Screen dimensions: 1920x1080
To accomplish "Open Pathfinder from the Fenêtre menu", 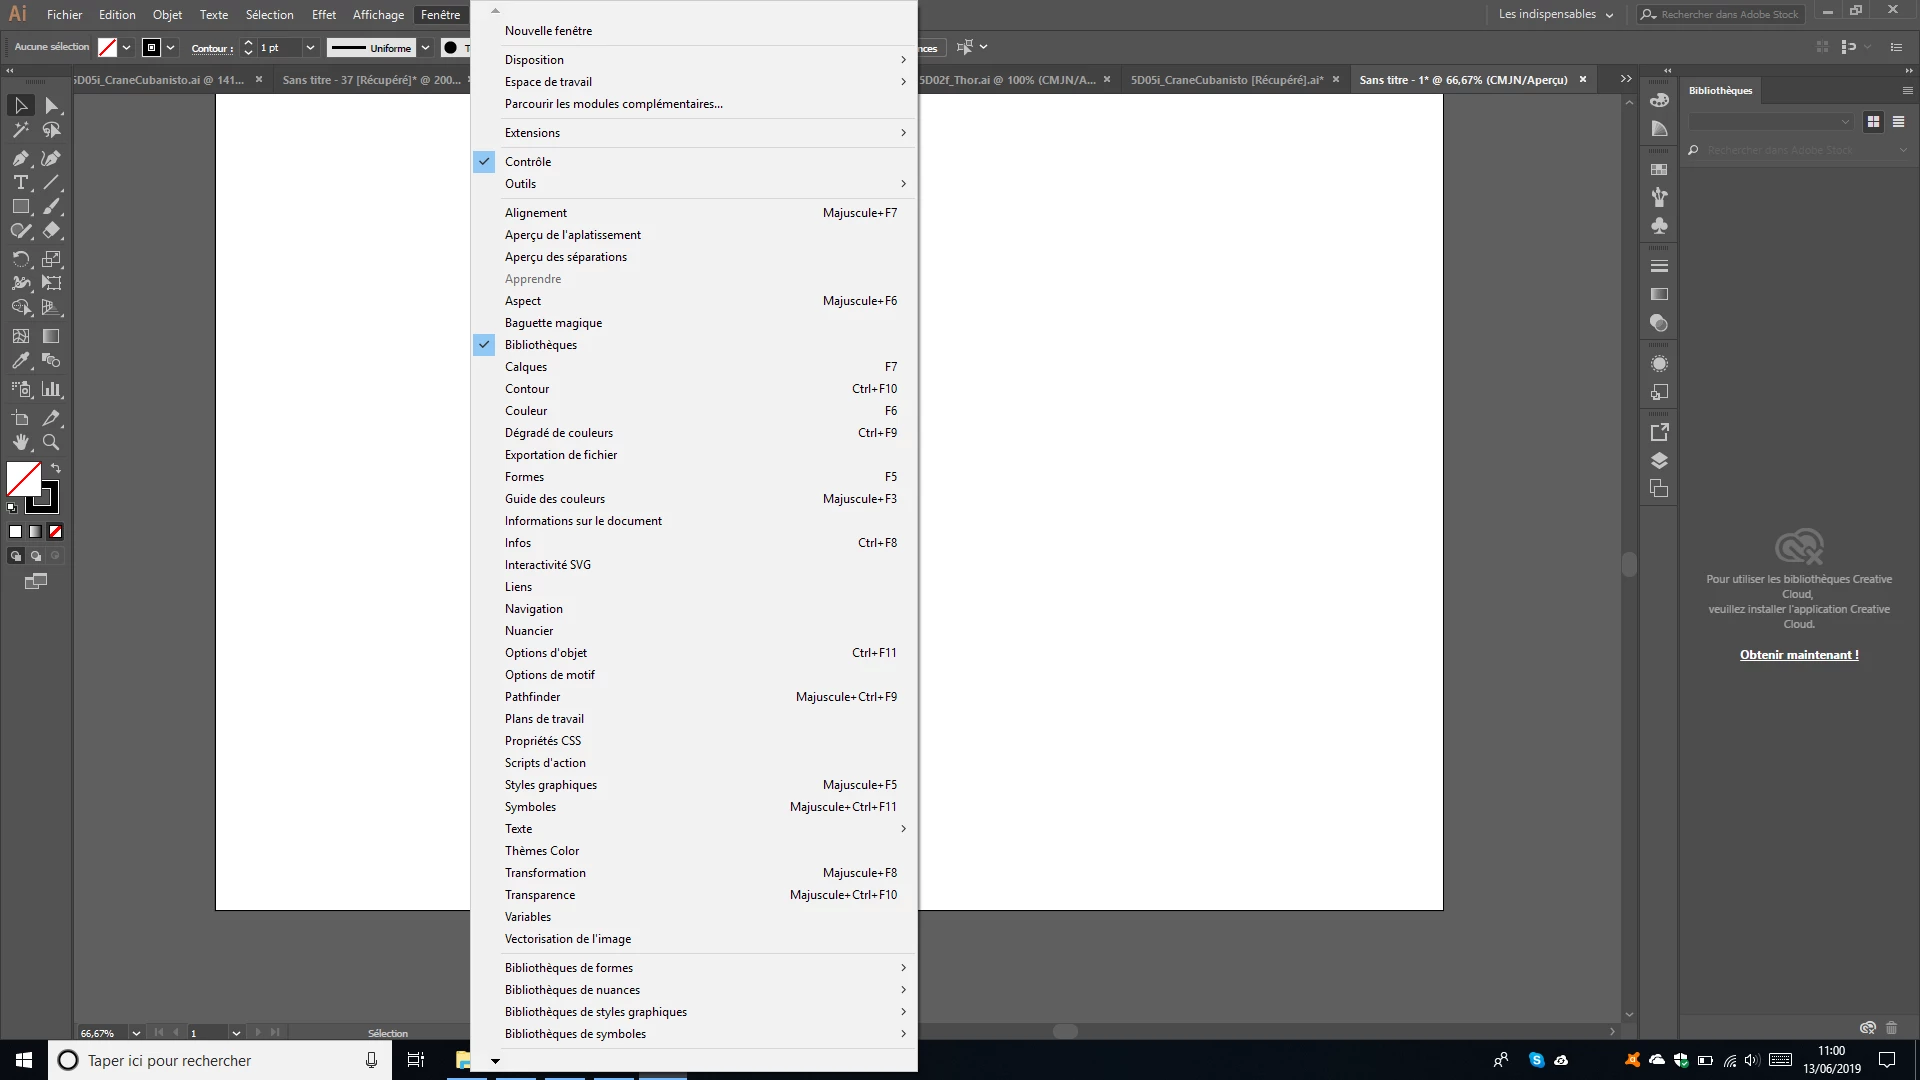I will [532, 697].
